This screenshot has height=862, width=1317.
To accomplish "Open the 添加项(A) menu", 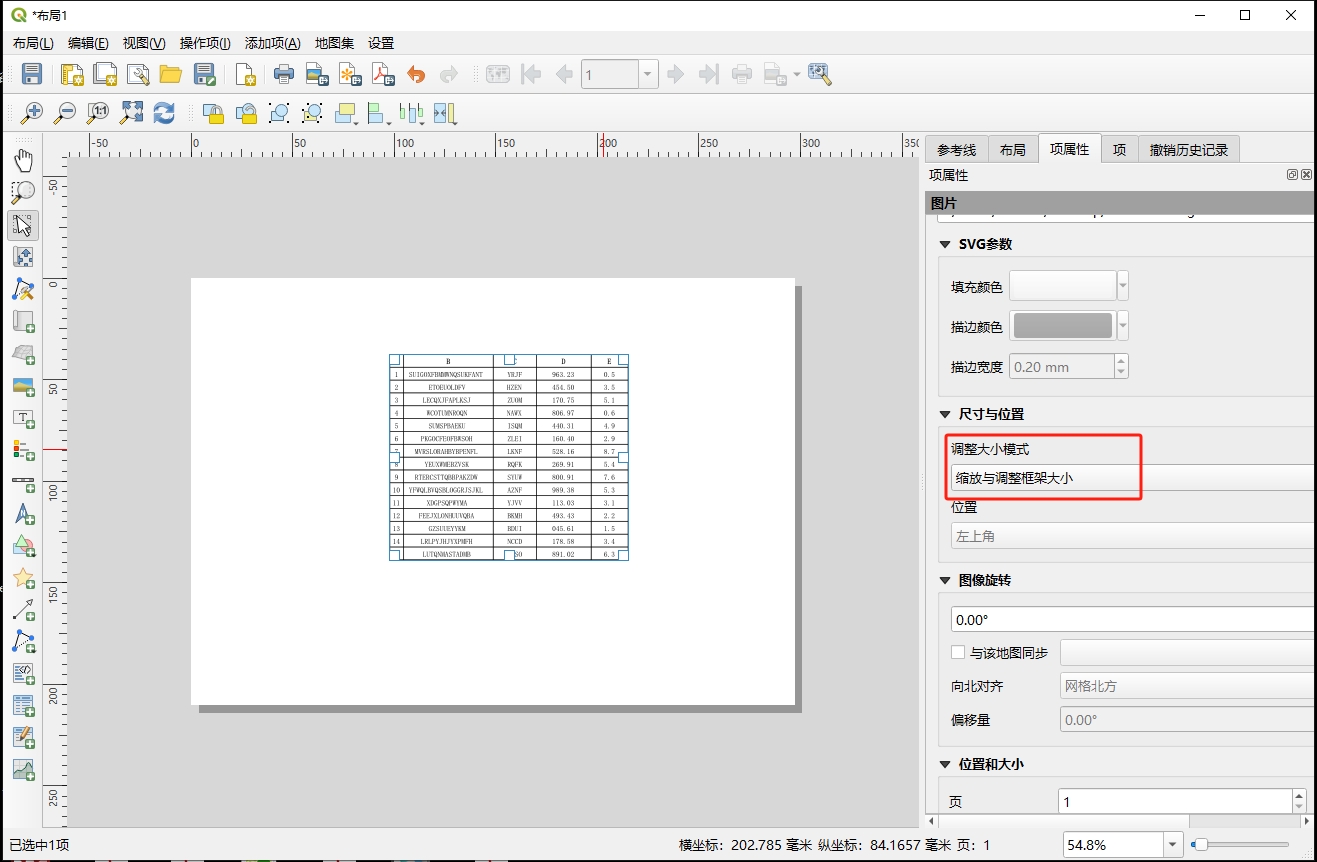I will coord(272,43).
